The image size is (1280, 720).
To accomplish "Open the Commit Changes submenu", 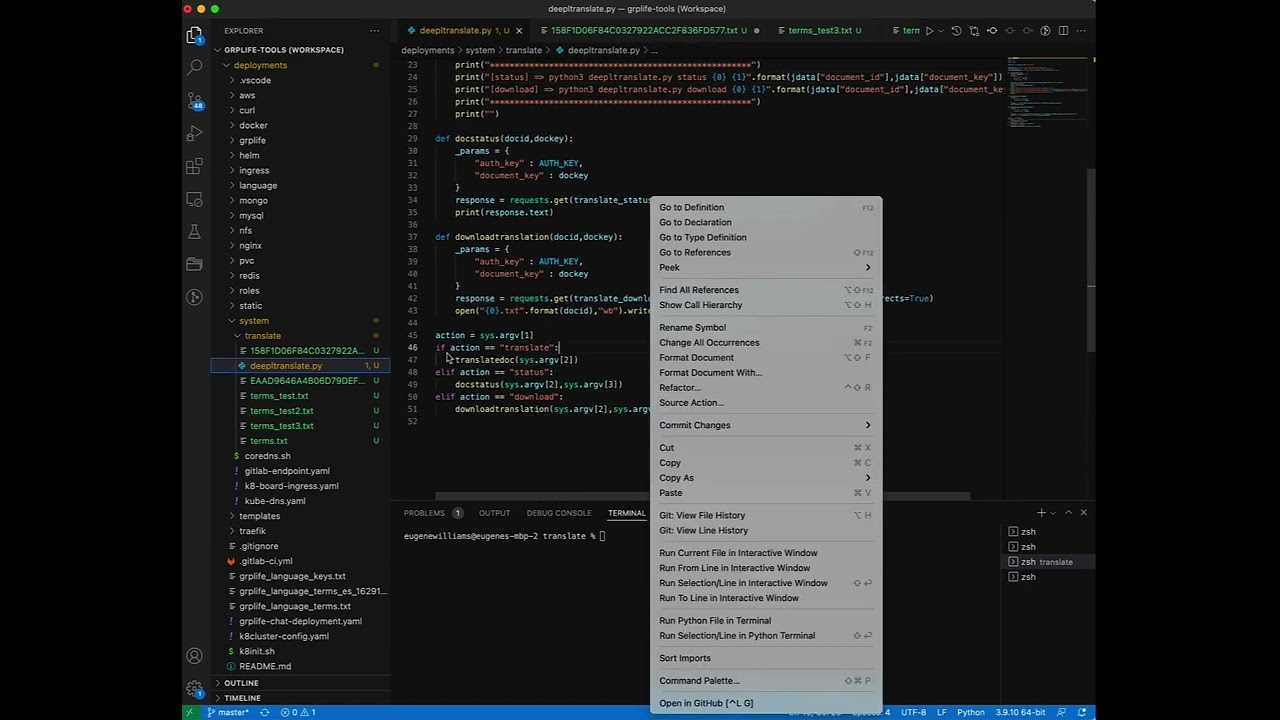I will pyautogui.click(x=766, y=425).
